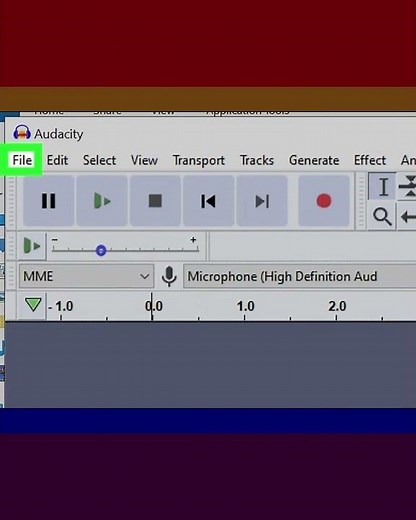Open the Tracks menu
The image size is (416, 520).
point(257,160)
